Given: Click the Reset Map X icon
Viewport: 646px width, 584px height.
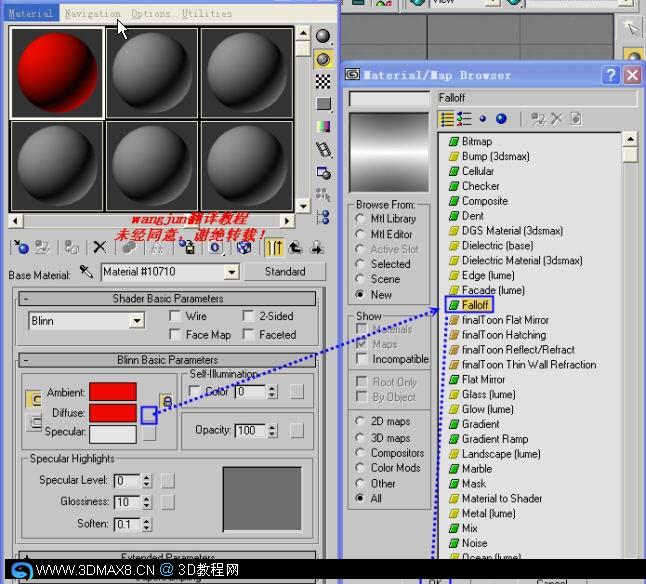Looking at the screenshot, I should [99, 247].
